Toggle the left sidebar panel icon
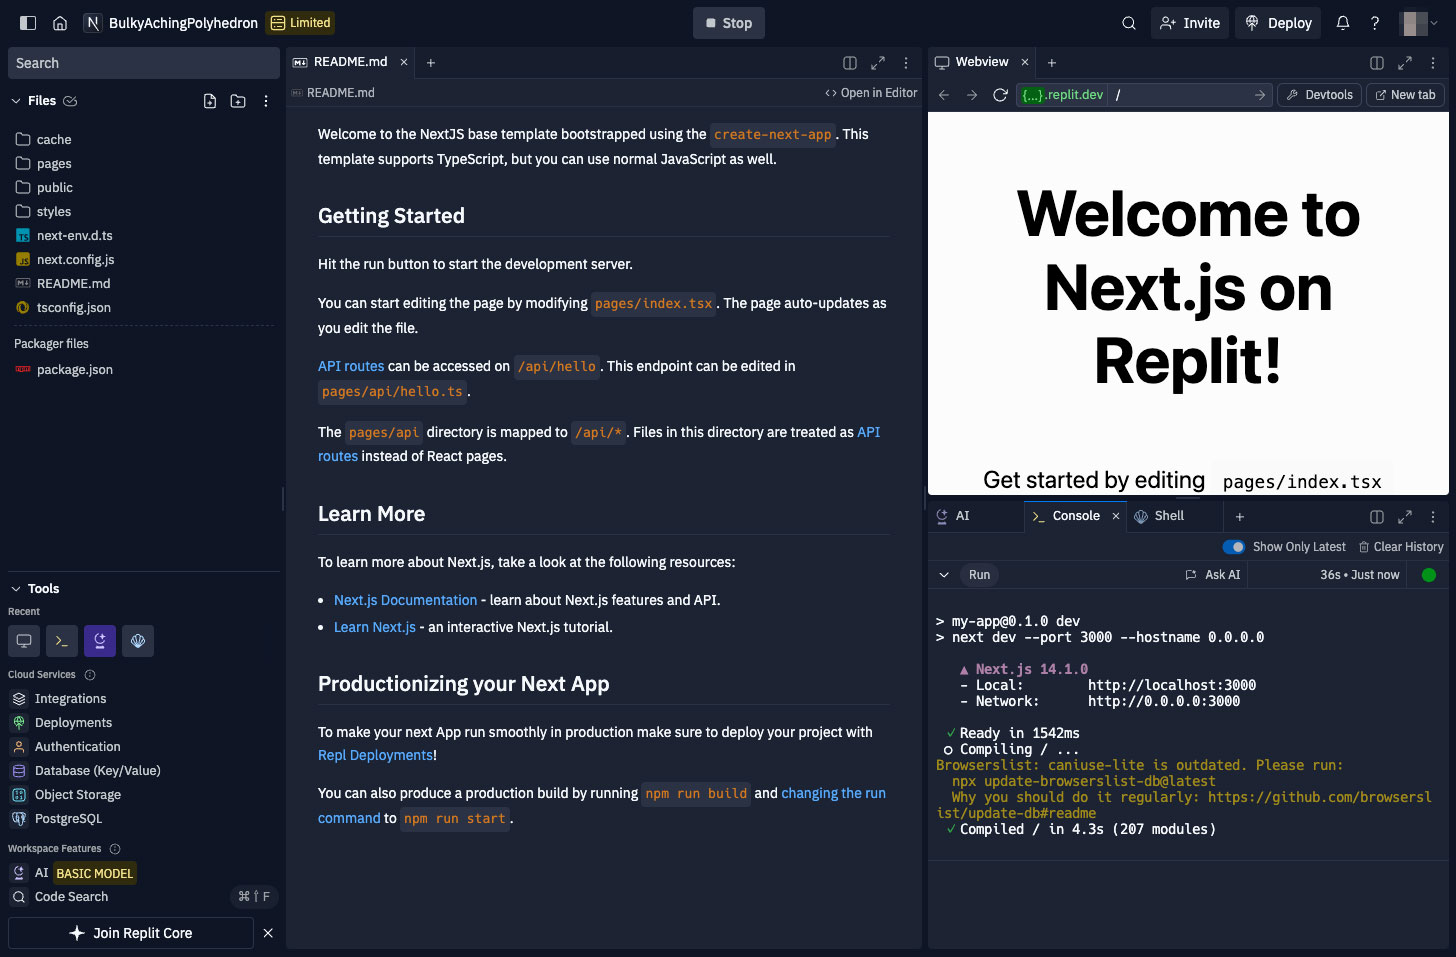Image resolution: width=1456 pixels, height=957 pixels. 28,23
